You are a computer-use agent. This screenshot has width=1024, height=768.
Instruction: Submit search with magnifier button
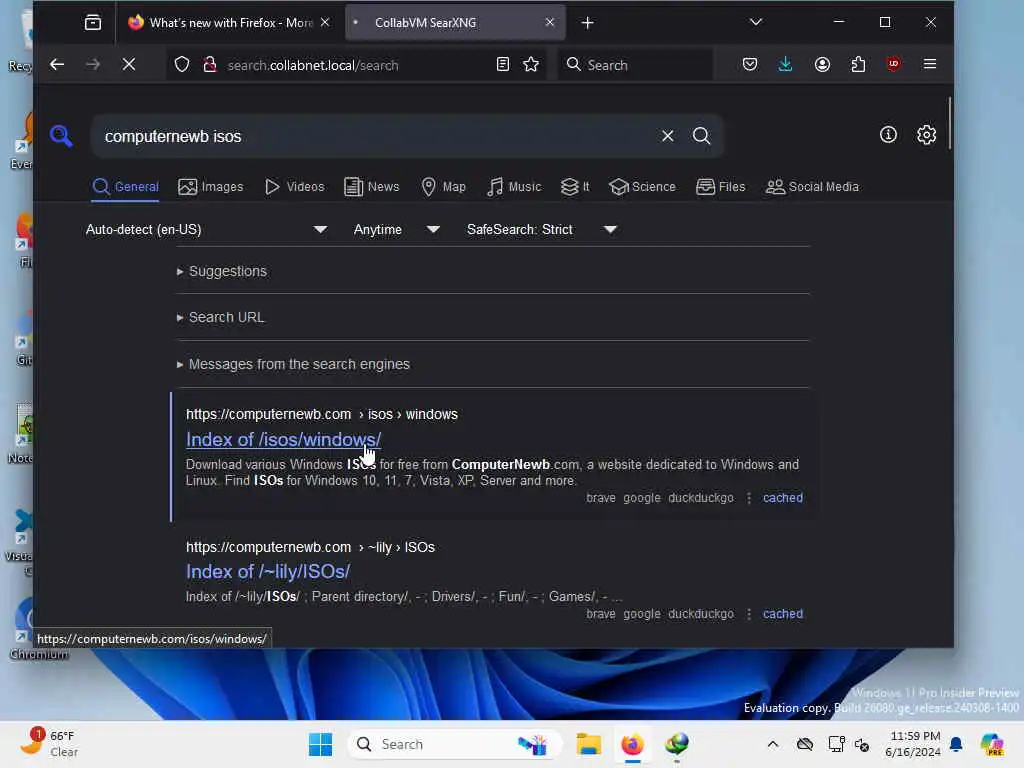coord(701,136)
